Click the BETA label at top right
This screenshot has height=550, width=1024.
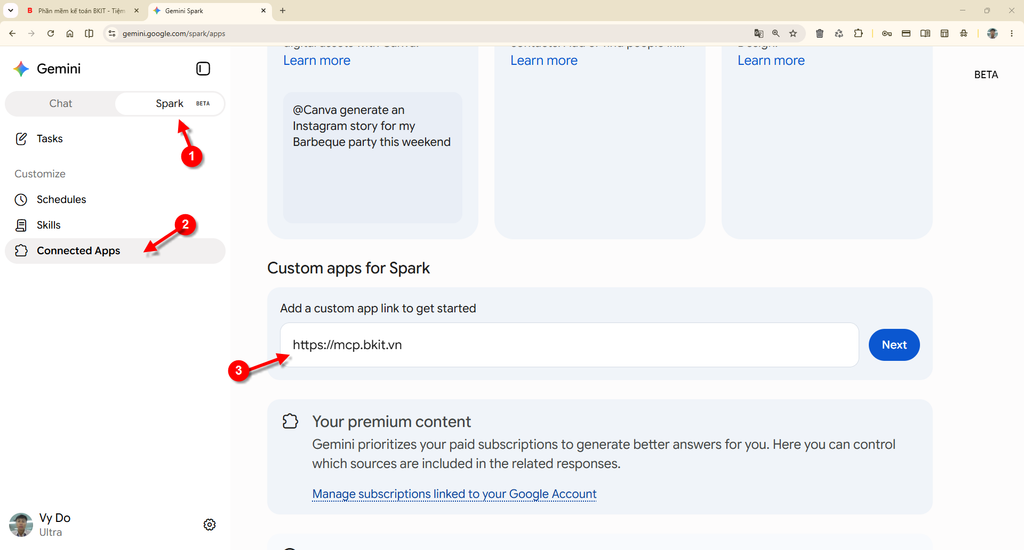[x=986, y=74]
